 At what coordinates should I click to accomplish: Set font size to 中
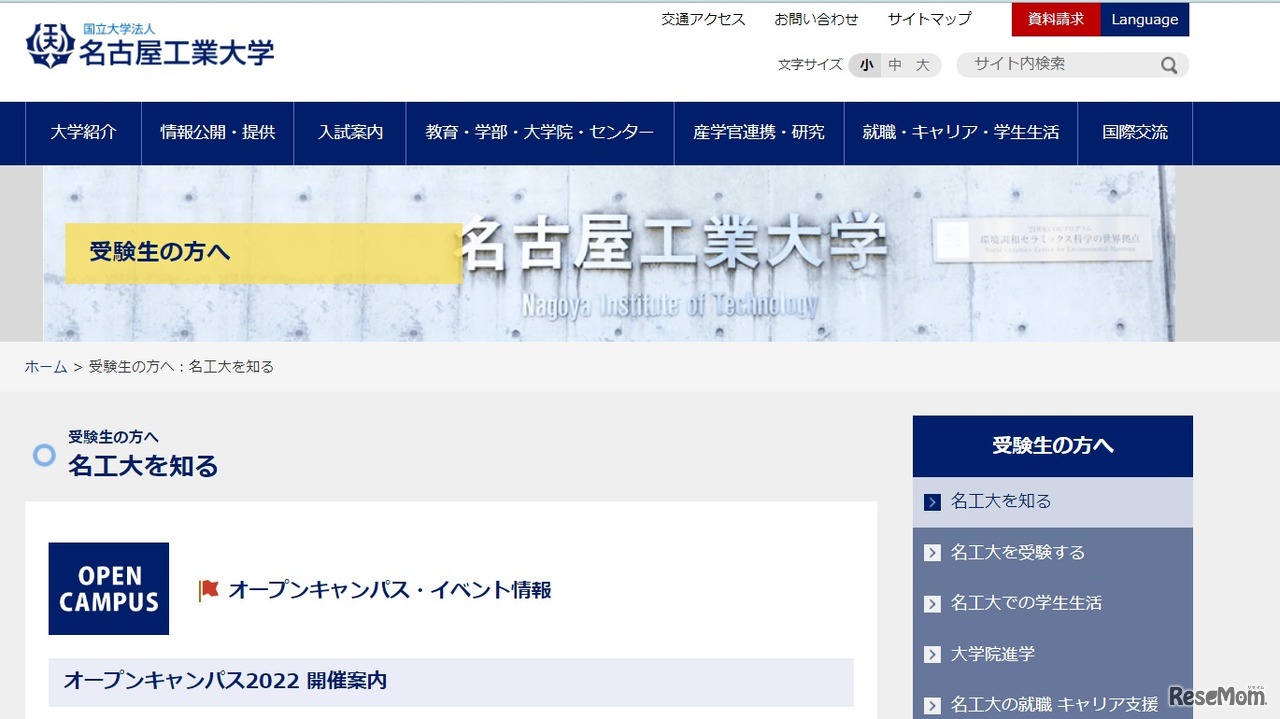coord(895,65)
